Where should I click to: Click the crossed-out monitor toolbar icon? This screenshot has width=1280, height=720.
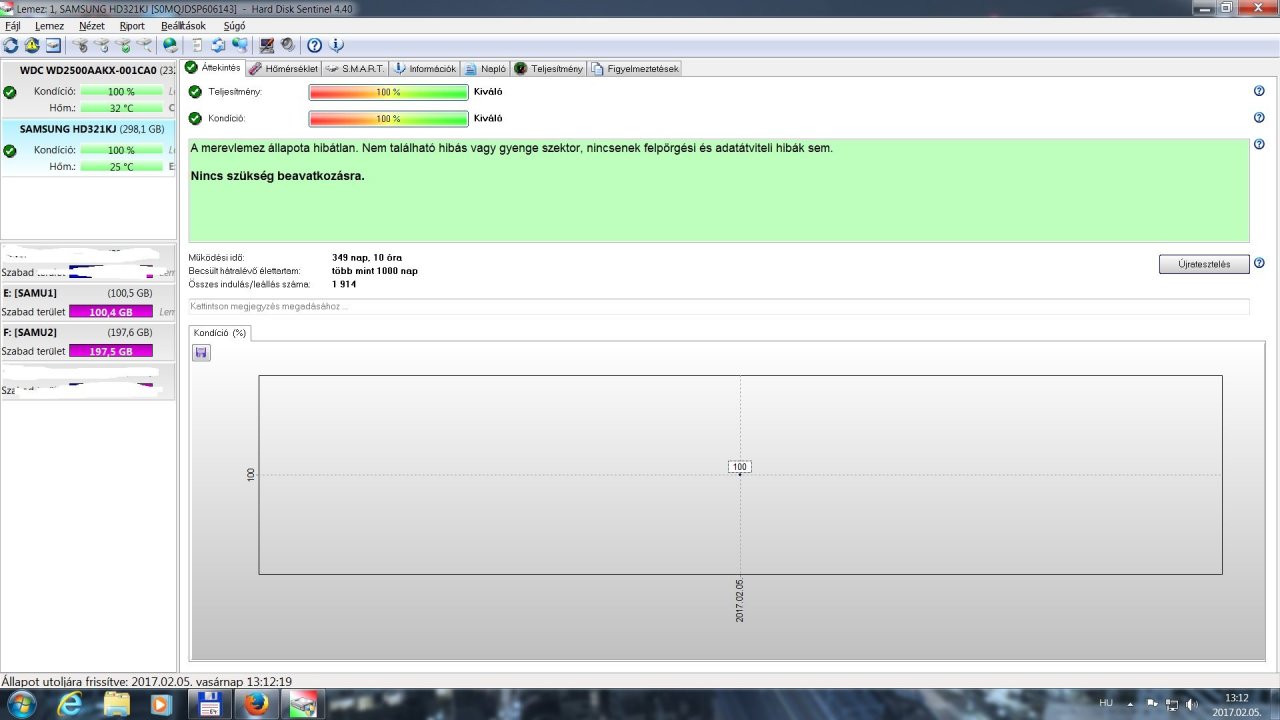click(x=267, y=45)
